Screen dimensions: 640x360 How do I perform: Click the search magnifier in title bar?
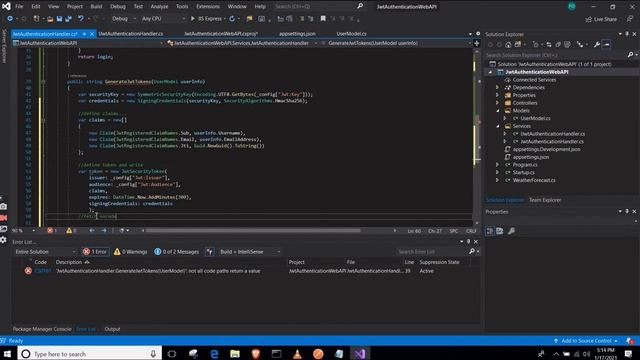tap(360, 6)
